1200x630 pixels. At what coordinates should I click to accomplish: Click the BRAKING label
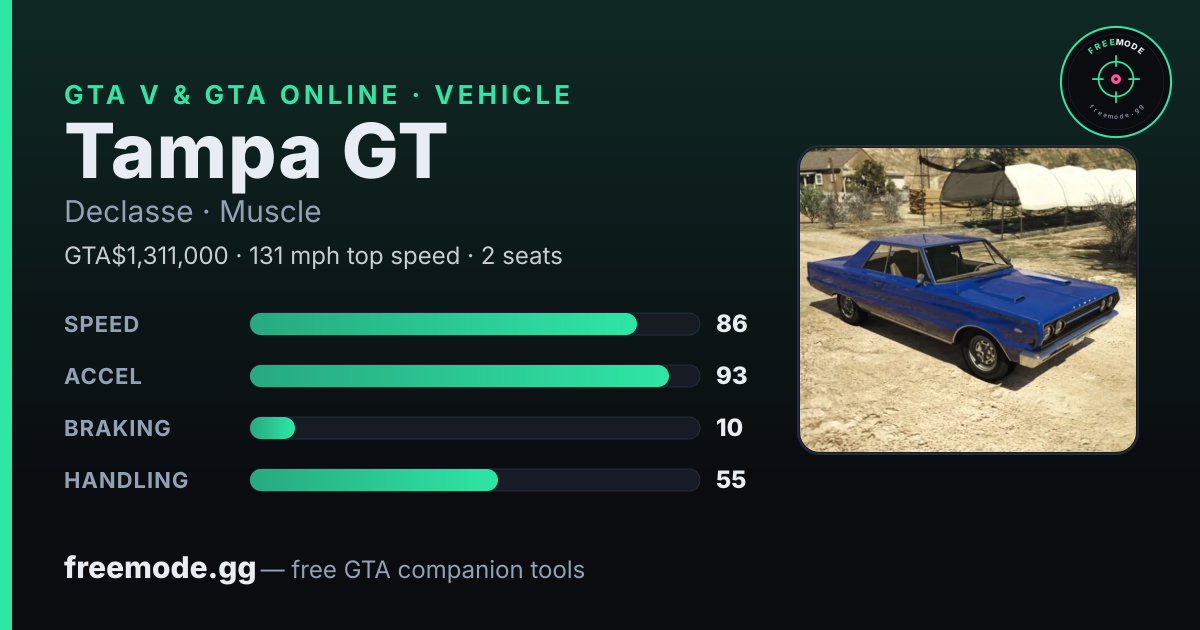click(117, 428)
